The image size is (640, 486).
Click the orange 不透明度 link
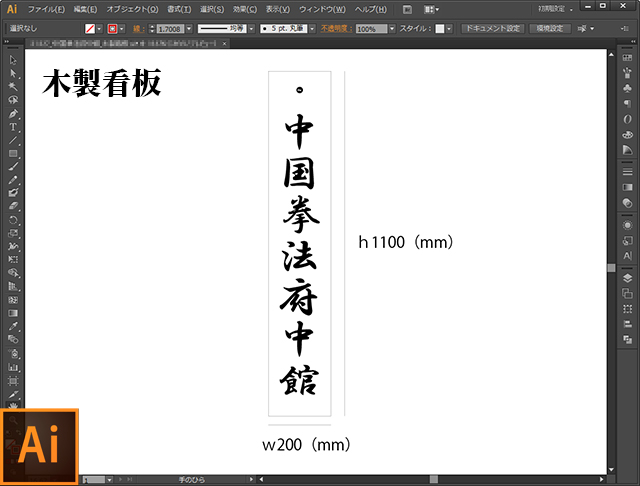336,29
